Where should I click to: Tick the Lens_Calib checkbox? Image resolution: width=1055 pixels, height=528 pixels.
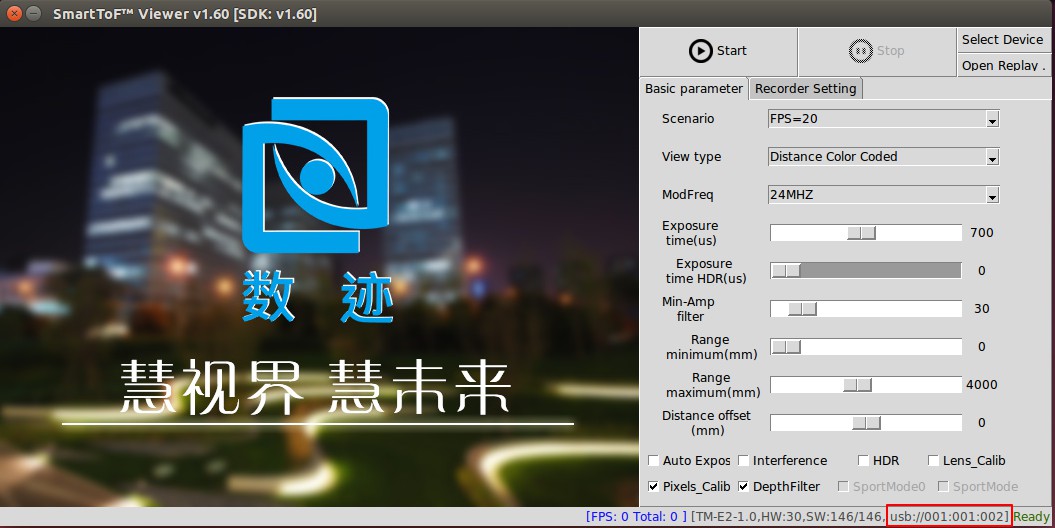click(933, 461)
